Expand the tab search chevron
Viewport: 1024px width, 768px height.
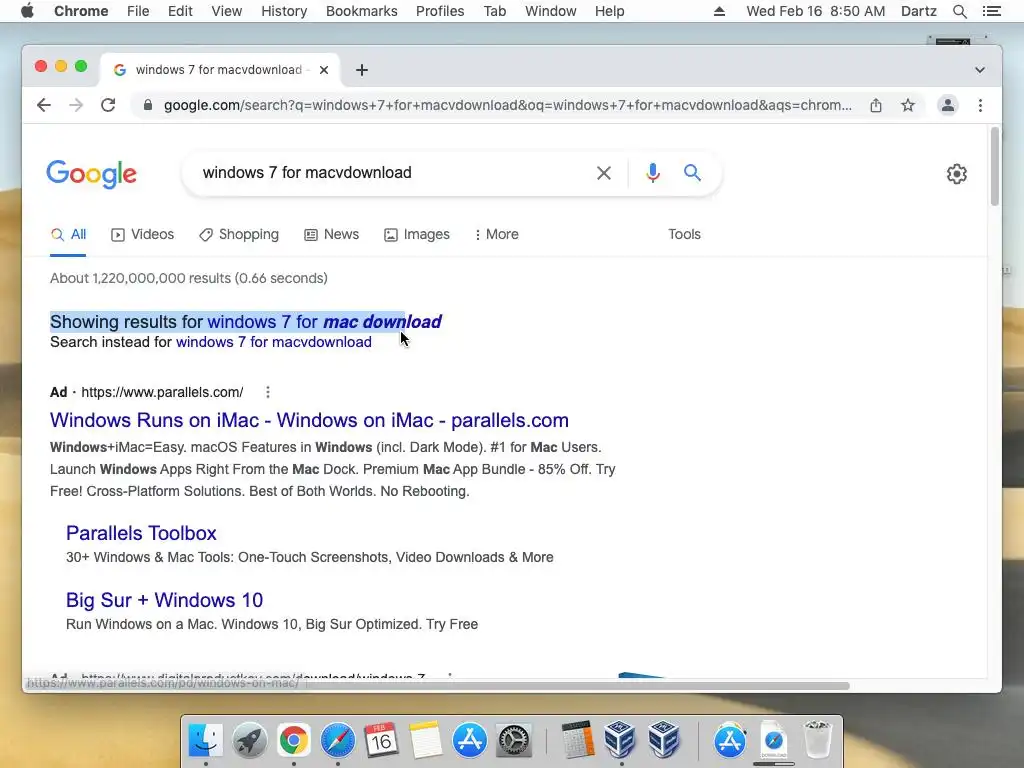click(980, 70)
